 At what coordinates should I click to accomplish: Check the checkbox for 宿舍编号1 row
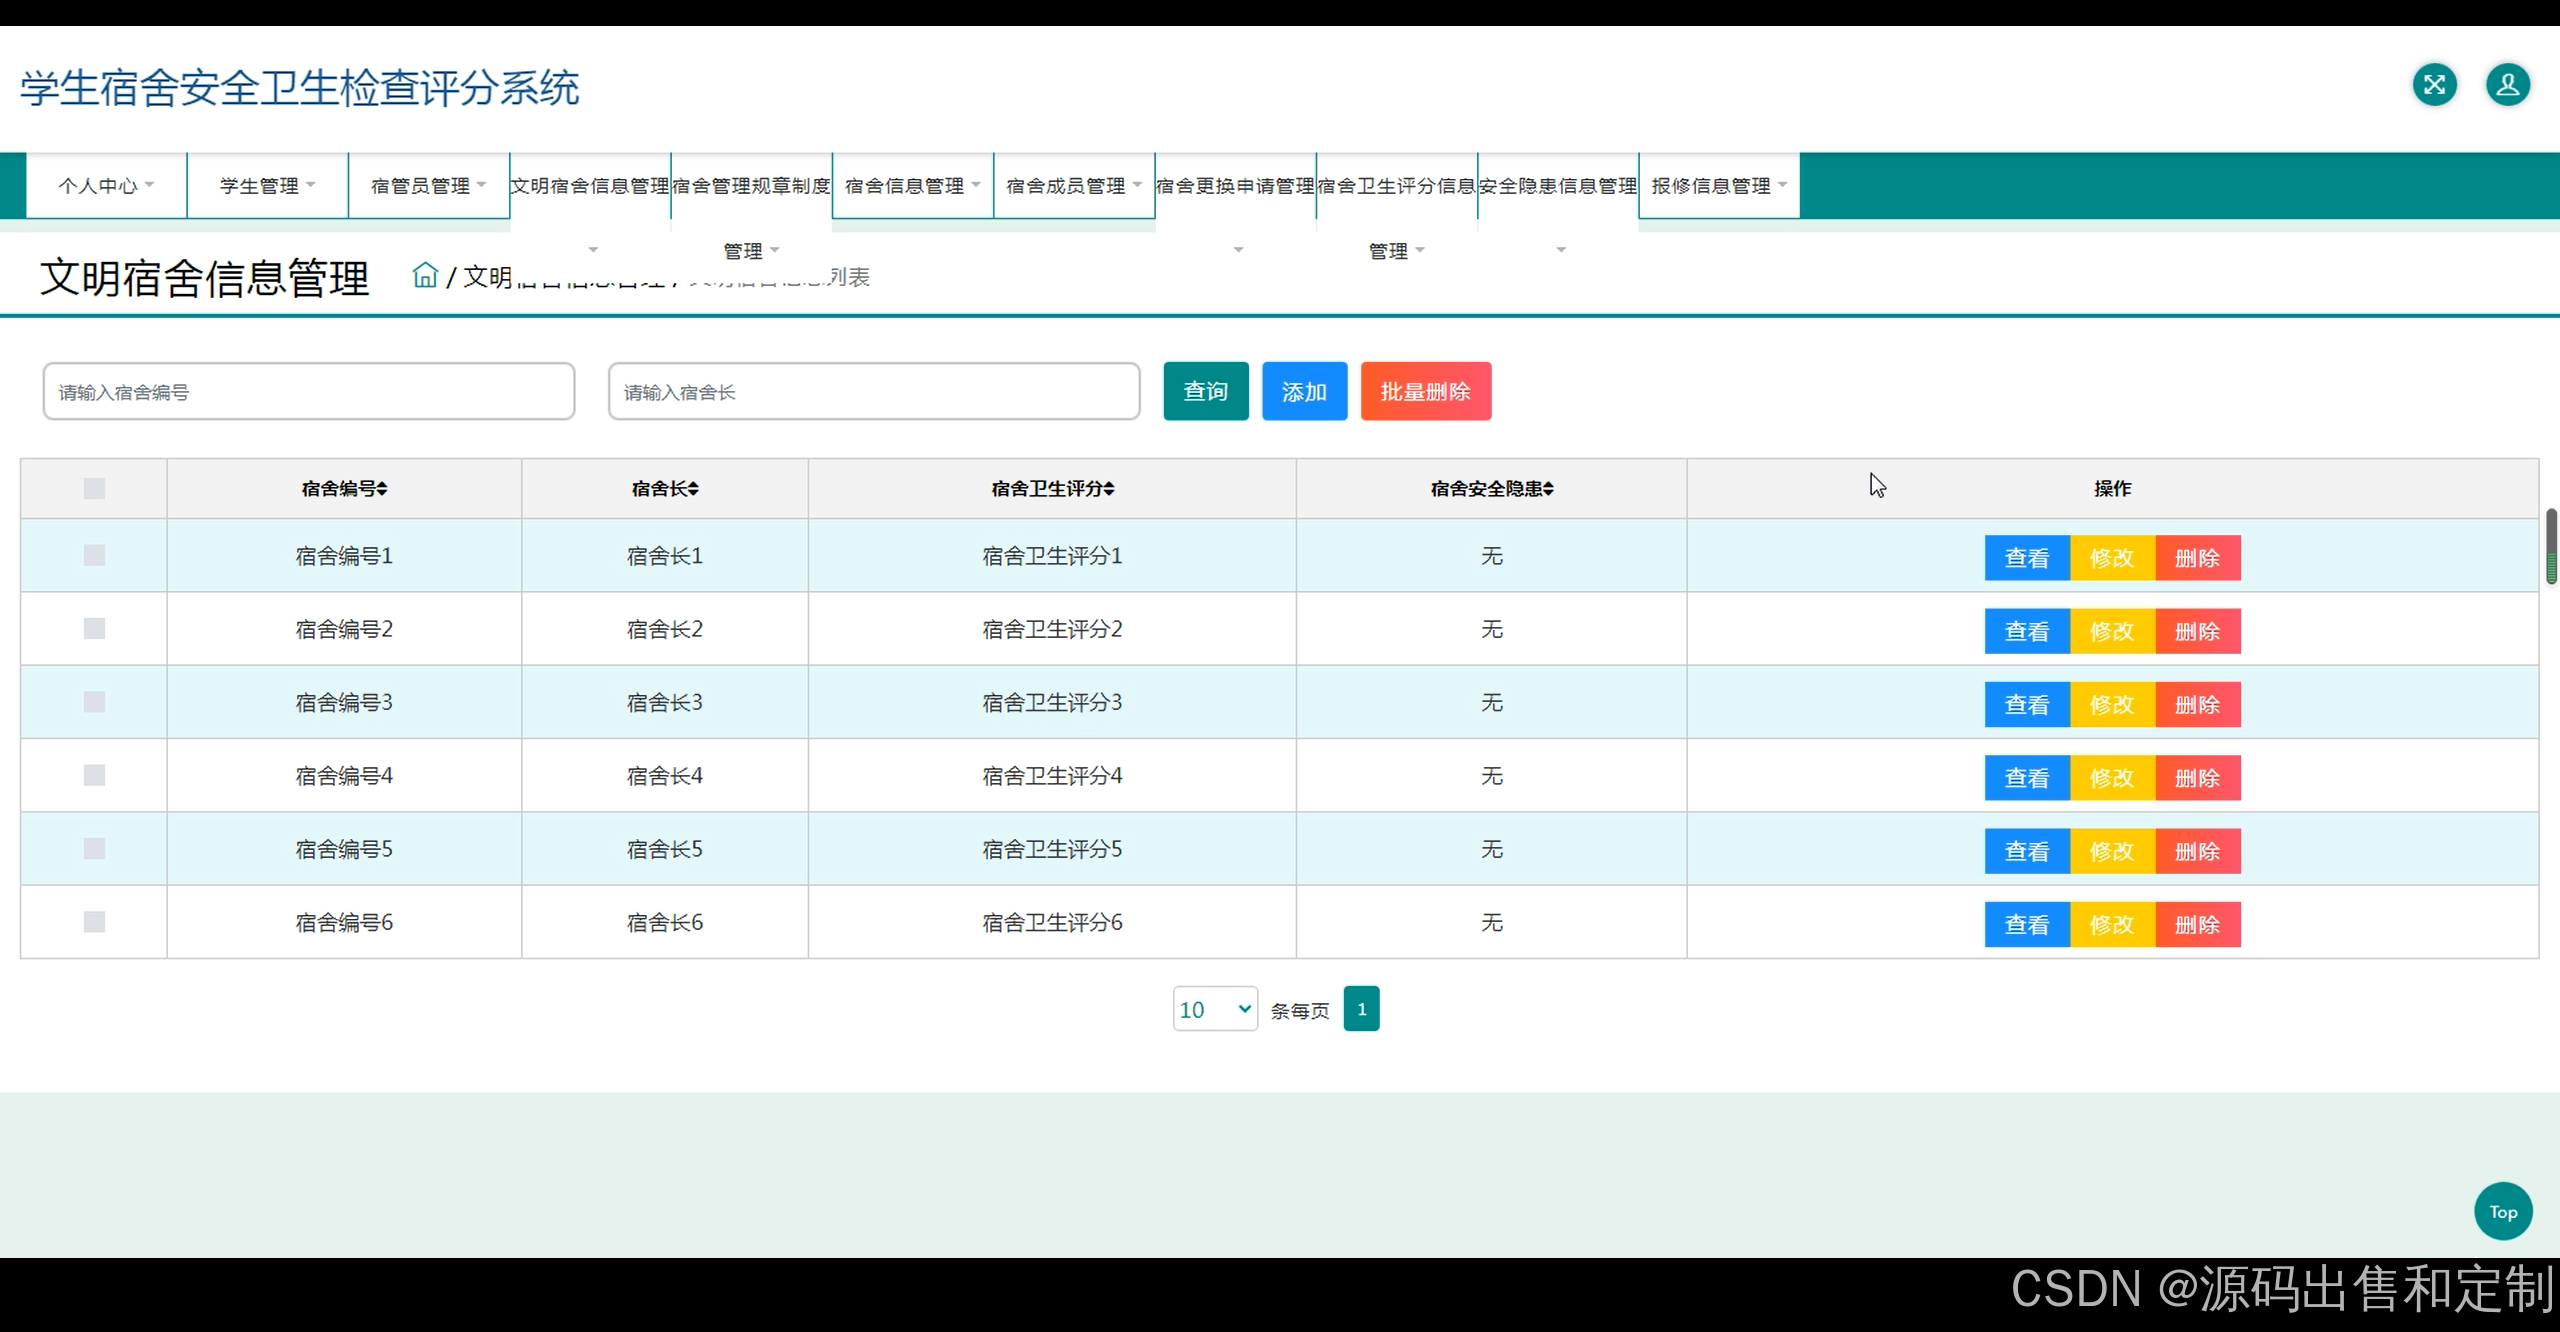pos(94,555)
